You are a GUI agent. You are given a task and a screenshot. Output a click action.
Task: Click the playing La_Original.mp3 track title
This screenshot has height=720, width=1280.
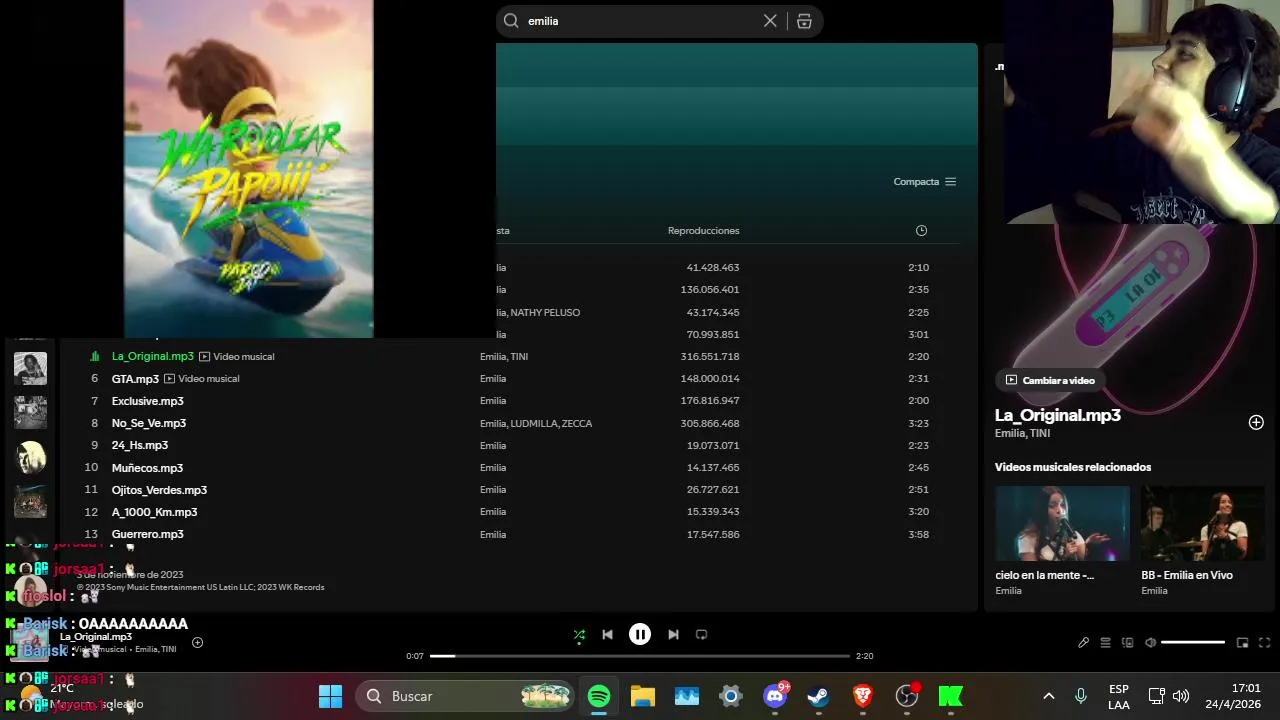tap(153, 356)
